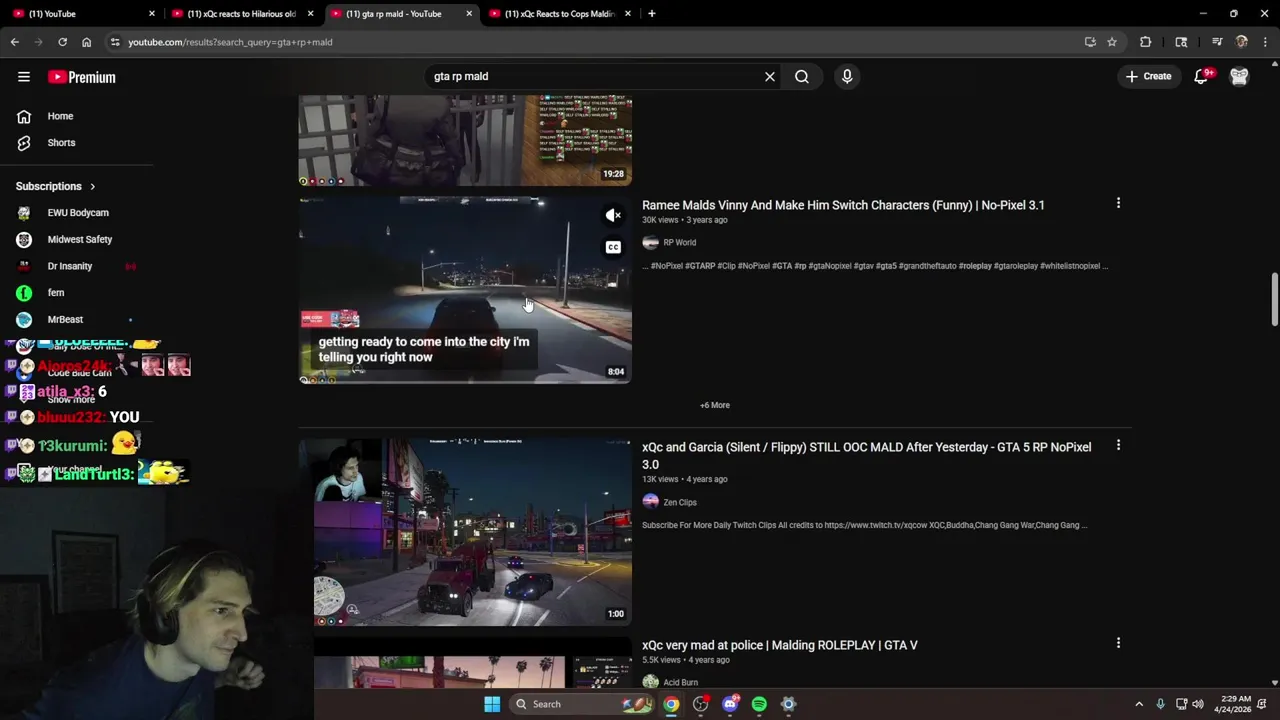This screenshot has width=1280, height=720.
Task: Open Windows Start menu
Action: 492,704
